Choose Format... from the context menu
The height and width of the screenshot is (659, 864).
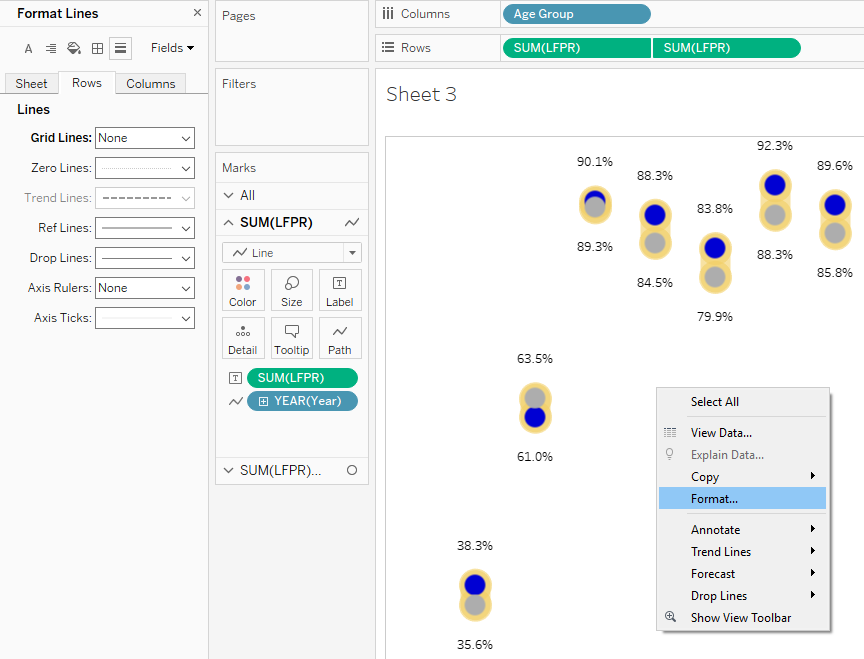pyautogui.click(x=714, y=498)
